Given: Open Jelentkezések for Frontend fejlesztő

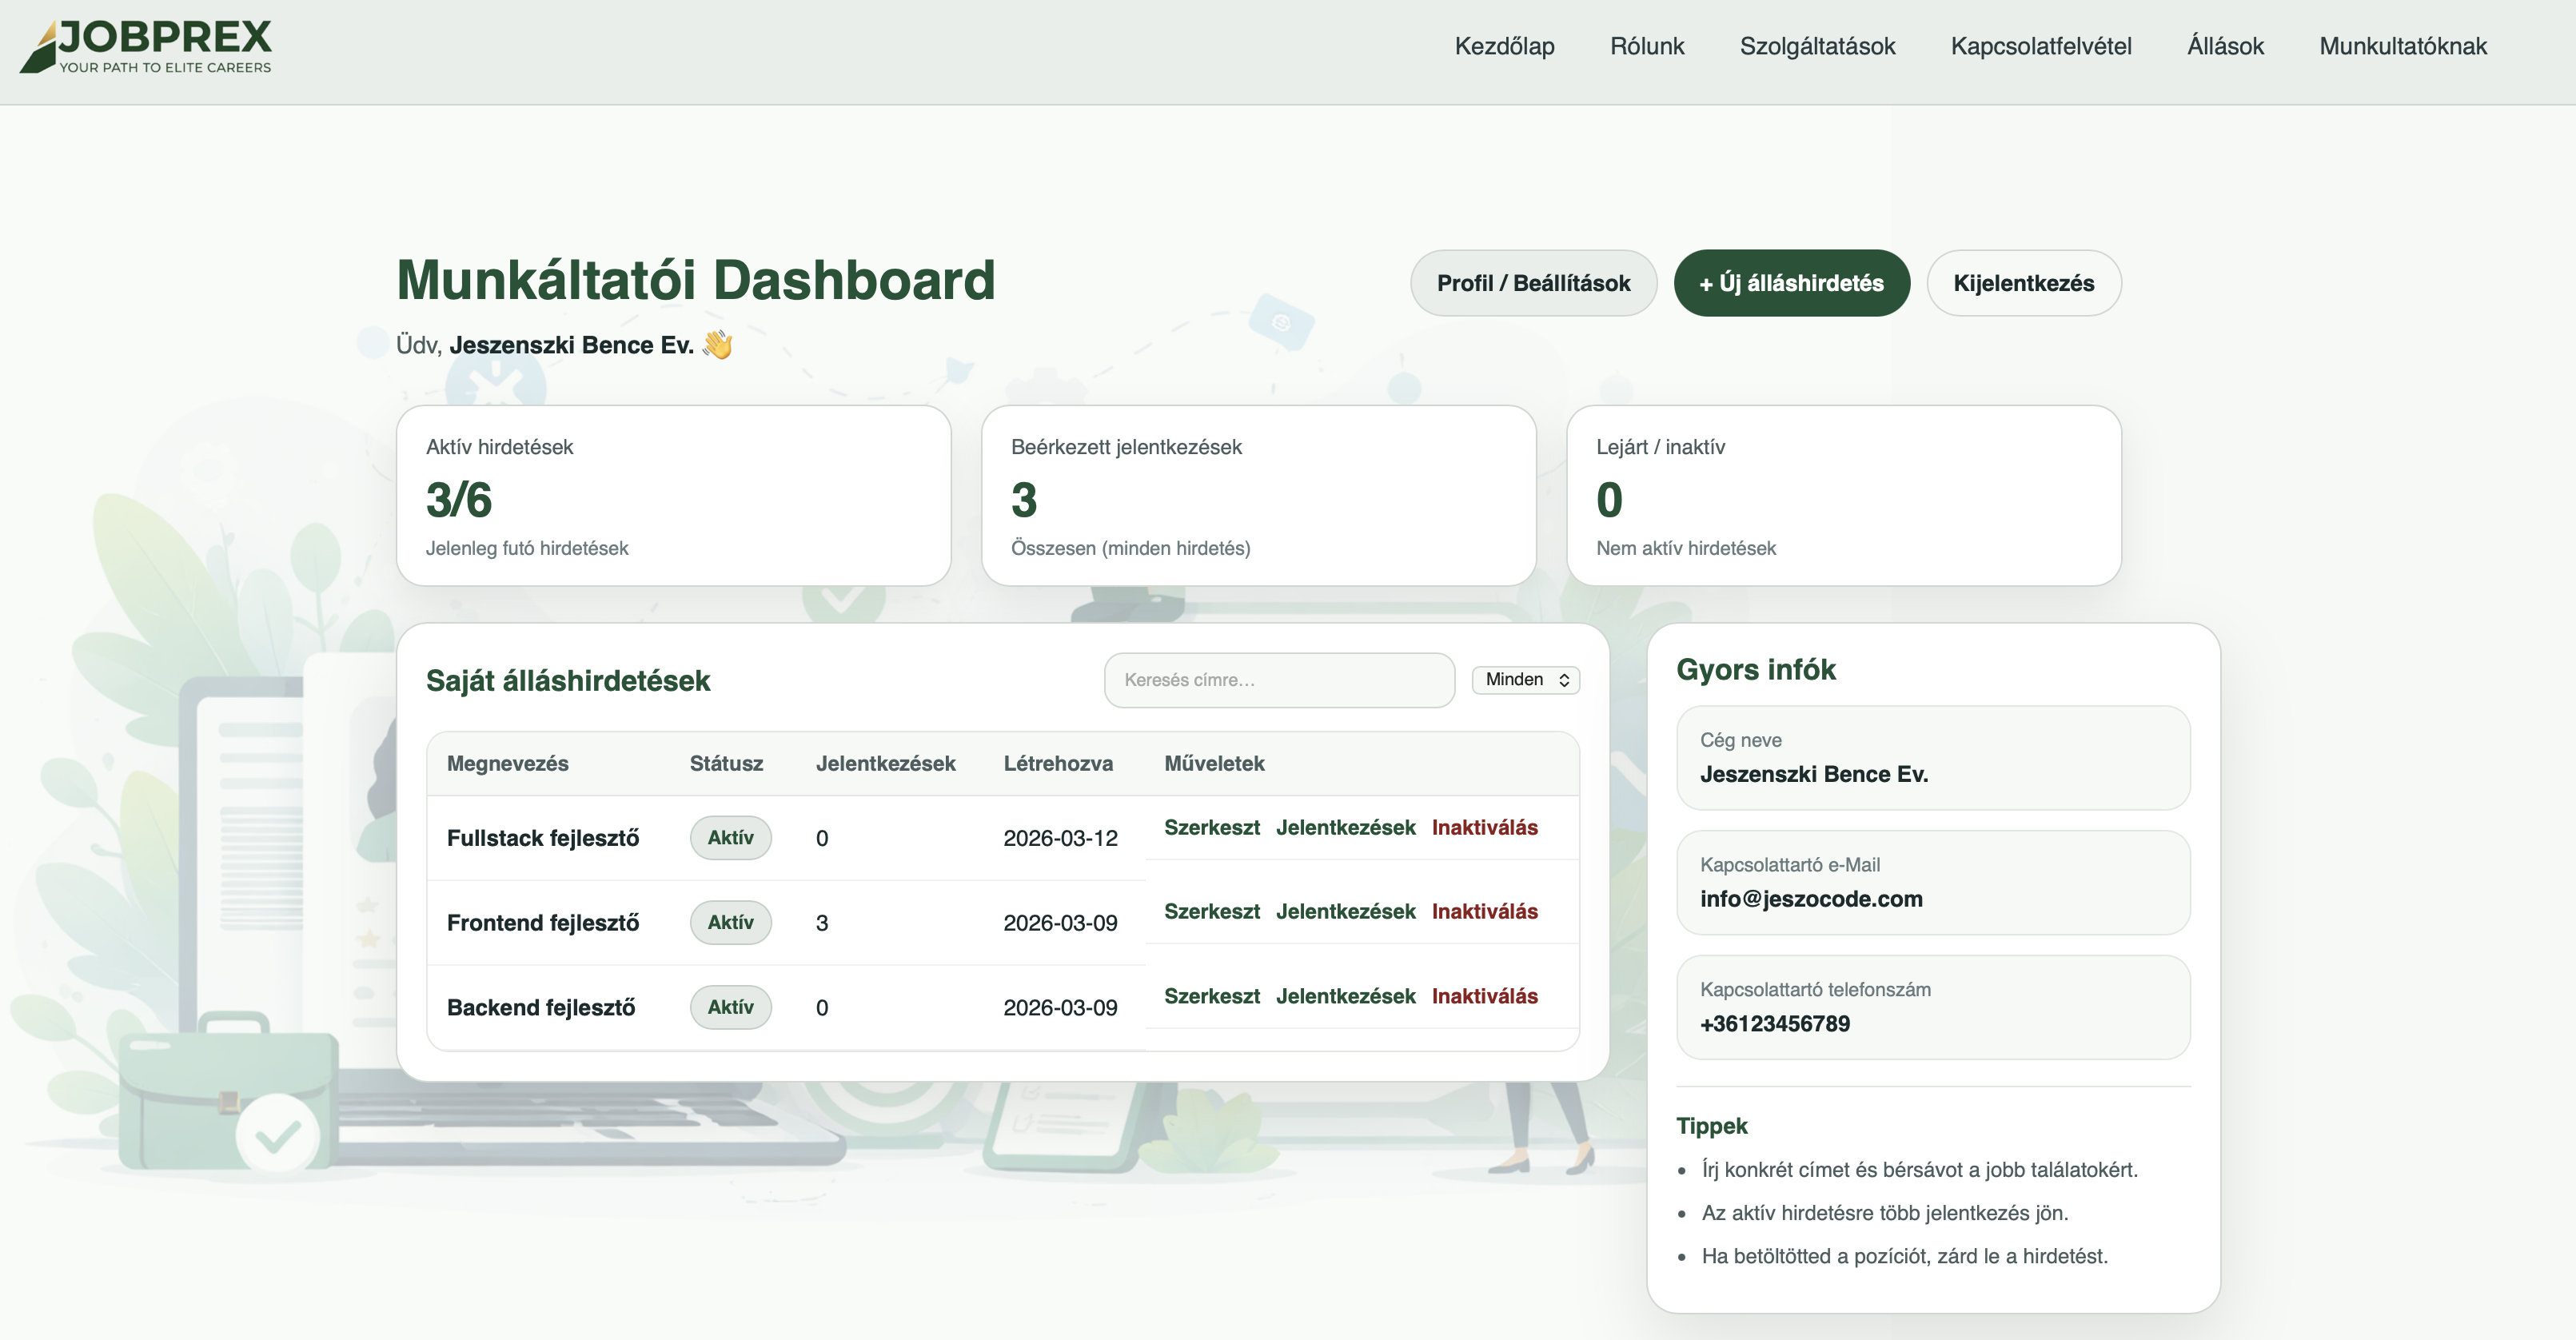Looking at the screenshot, I should (x=1346, y=912).
